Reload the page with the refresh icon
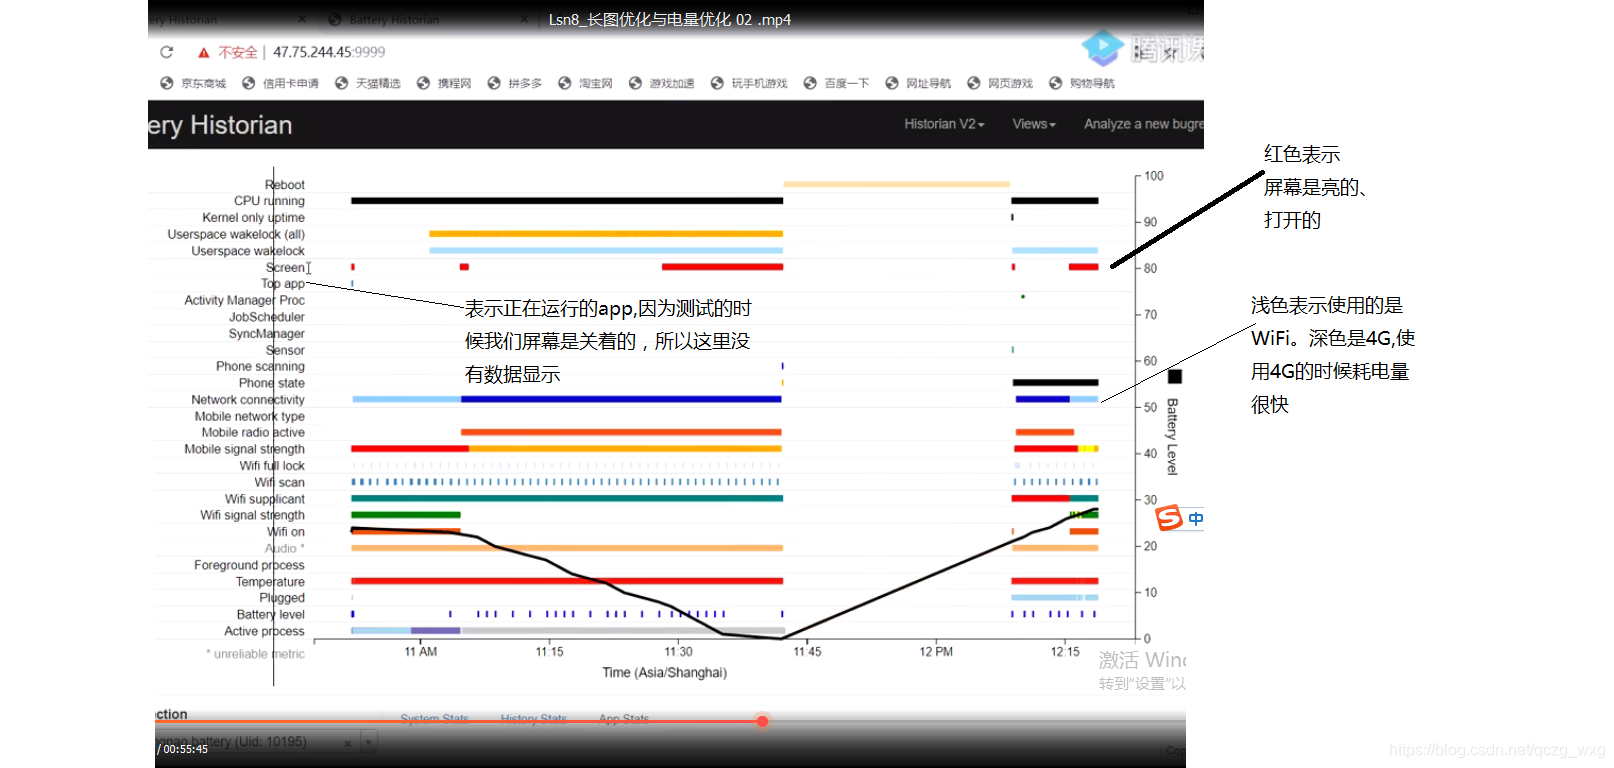 [167, 52]
